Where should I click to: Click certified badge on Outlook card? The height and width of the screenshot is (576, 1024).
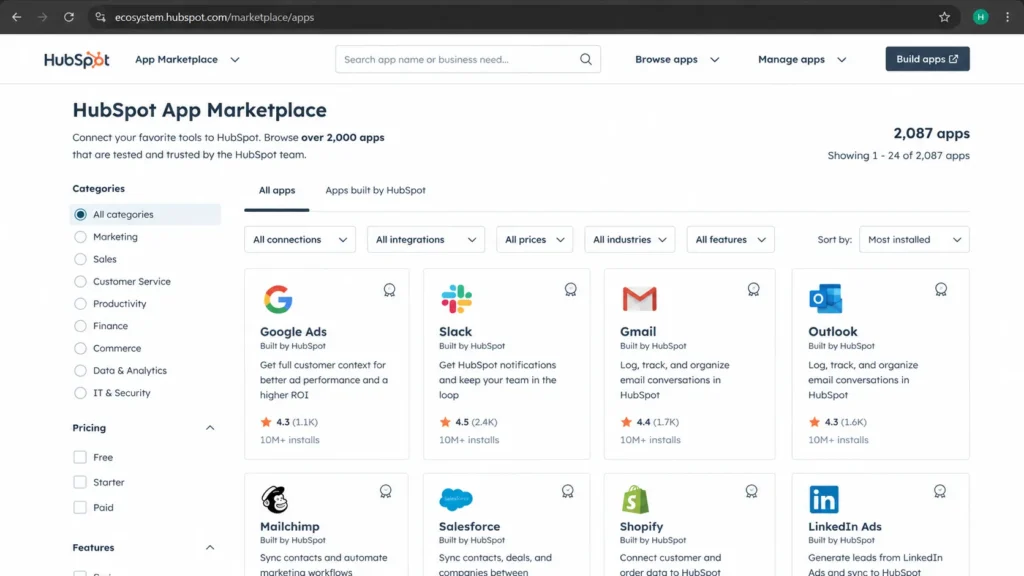click(941, 289)
